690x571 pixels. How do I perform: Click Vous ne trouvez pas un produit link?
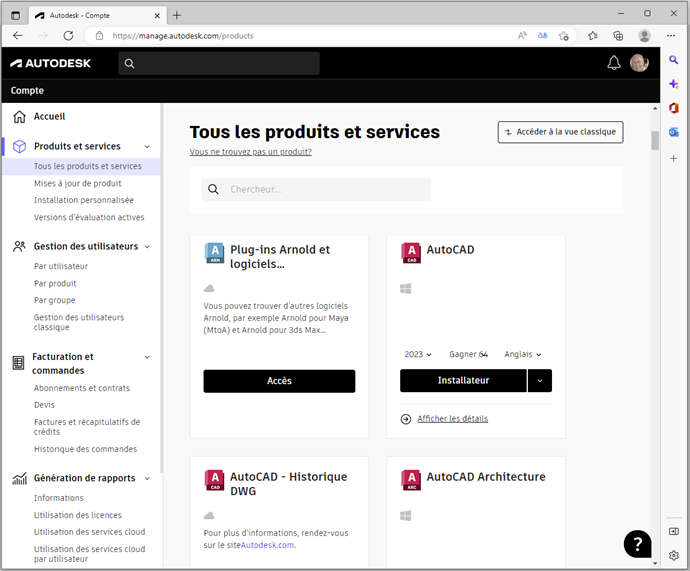250,152
